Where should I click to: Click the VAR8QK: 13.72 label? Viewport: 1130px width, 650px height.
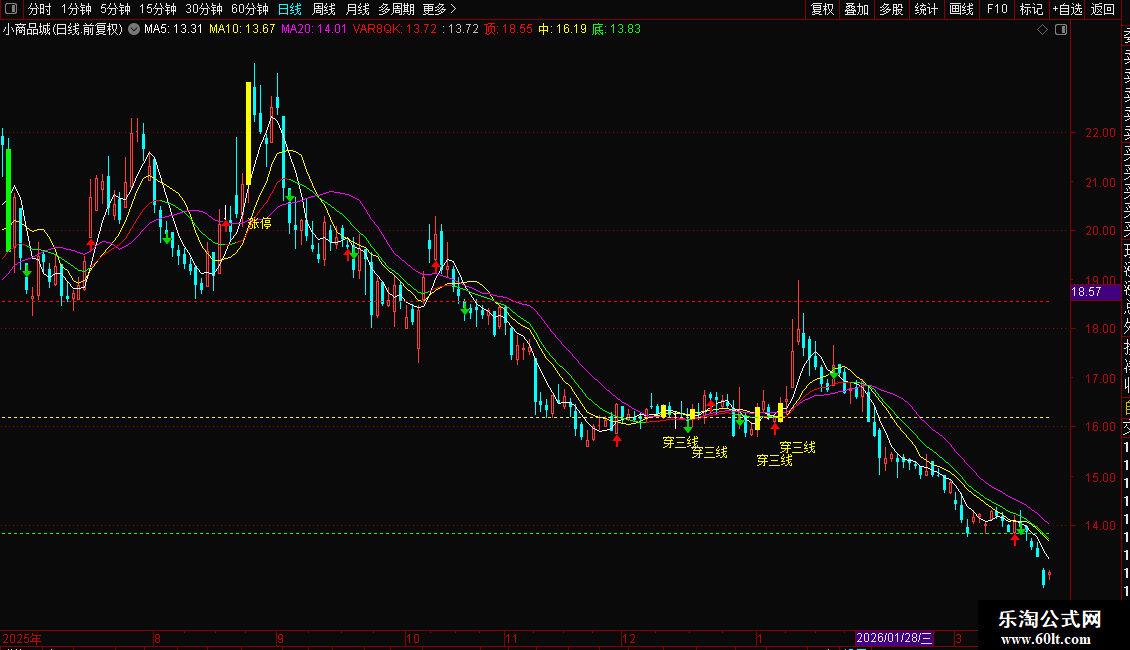pos(395,30)
